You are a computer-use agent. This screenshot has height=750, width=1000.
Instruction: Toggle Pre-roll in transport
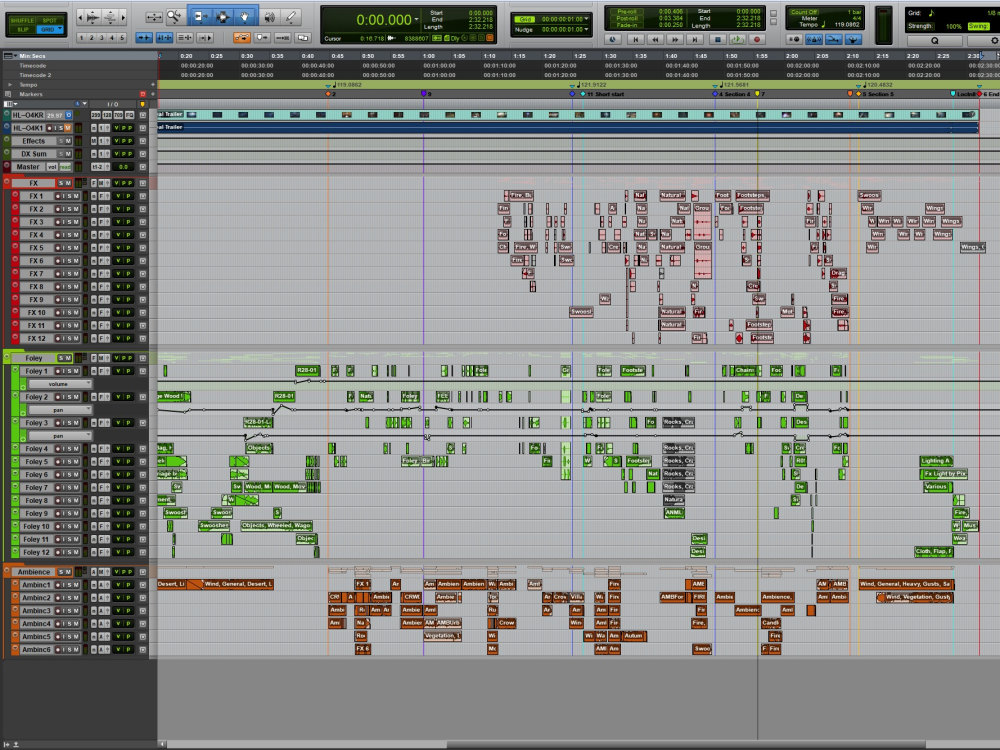tap(626, 11)
